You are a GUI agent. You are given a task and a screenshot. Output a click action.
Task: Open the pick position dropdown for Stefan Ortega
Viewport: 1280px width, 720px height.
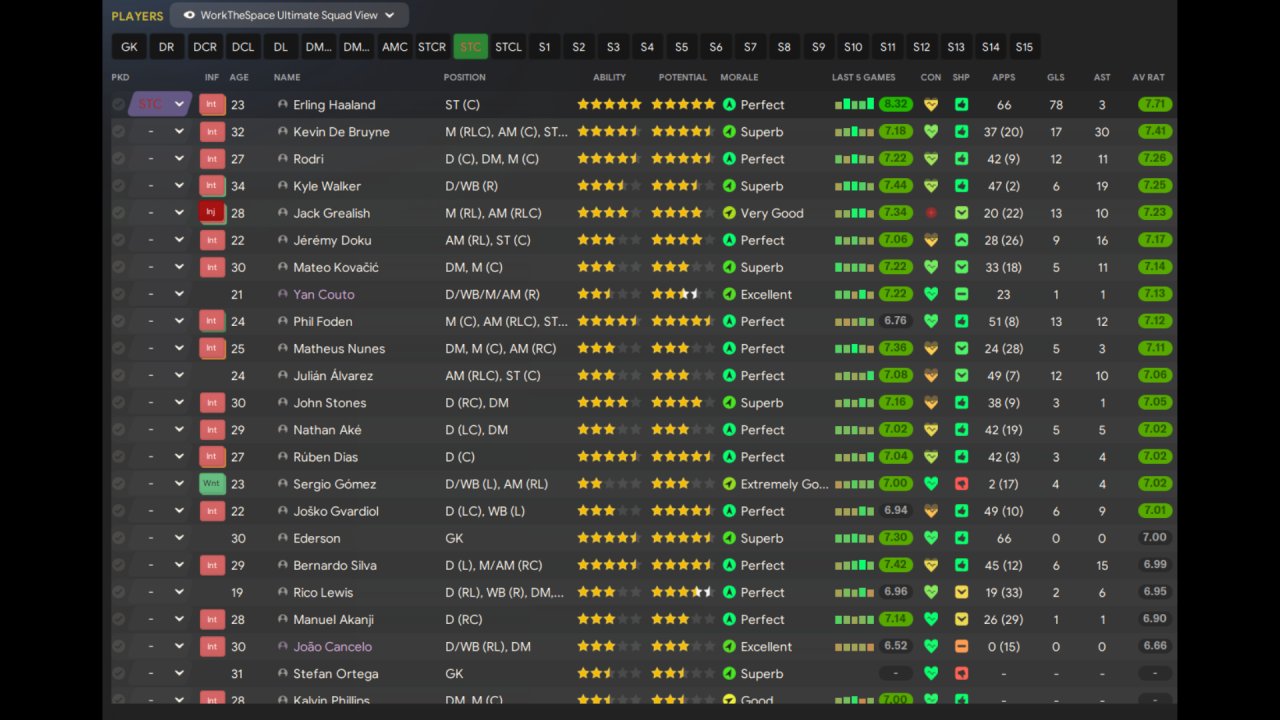point(160,673)
